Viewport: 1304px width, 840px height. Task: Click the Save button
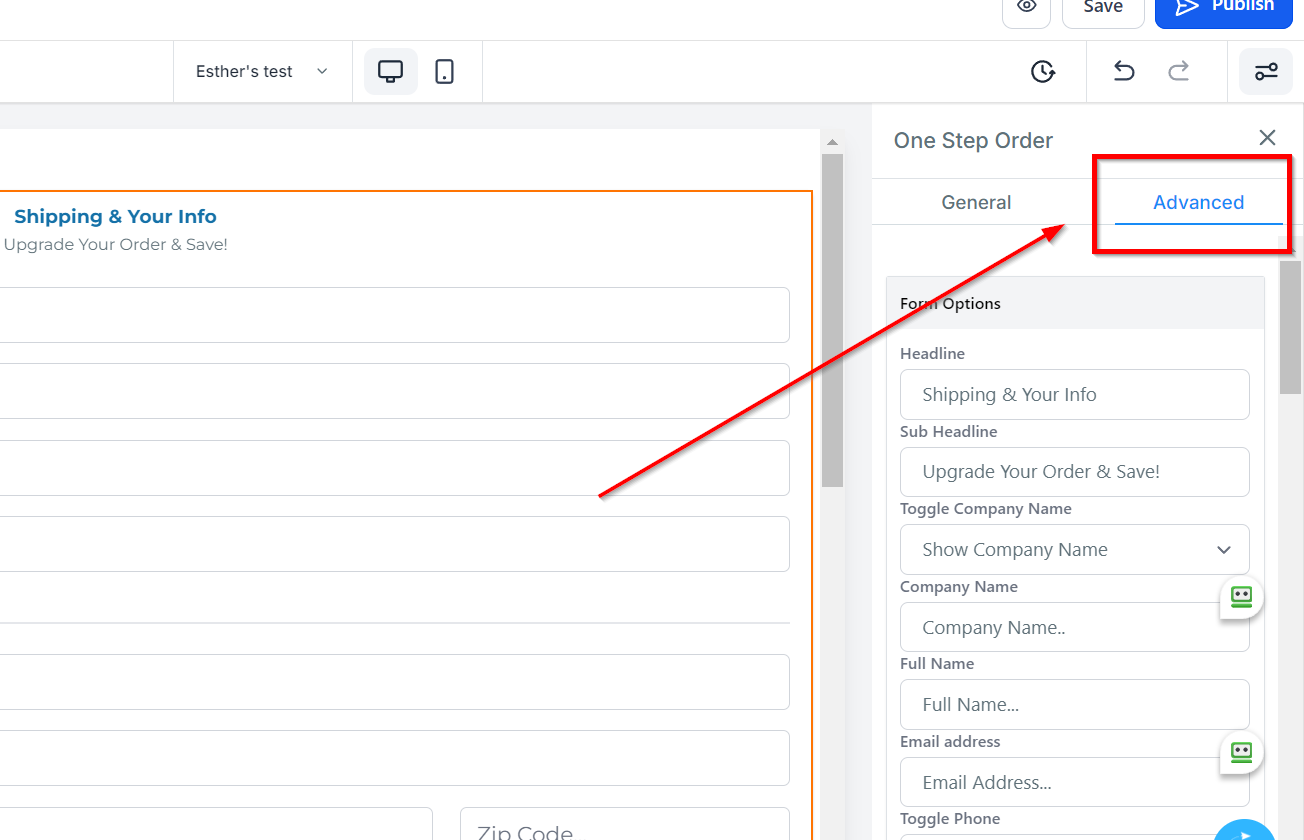[1103, 8]
